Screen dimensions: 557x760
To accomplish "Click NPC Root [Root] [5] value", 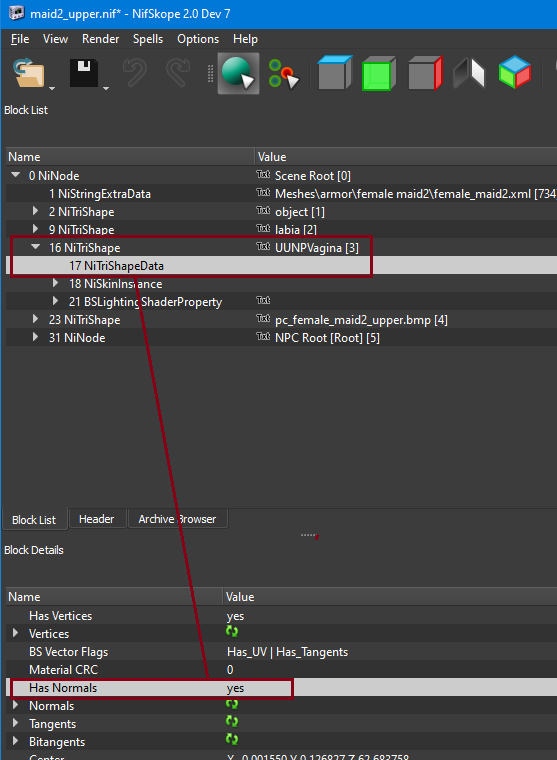I will click(x=327, y=338).
